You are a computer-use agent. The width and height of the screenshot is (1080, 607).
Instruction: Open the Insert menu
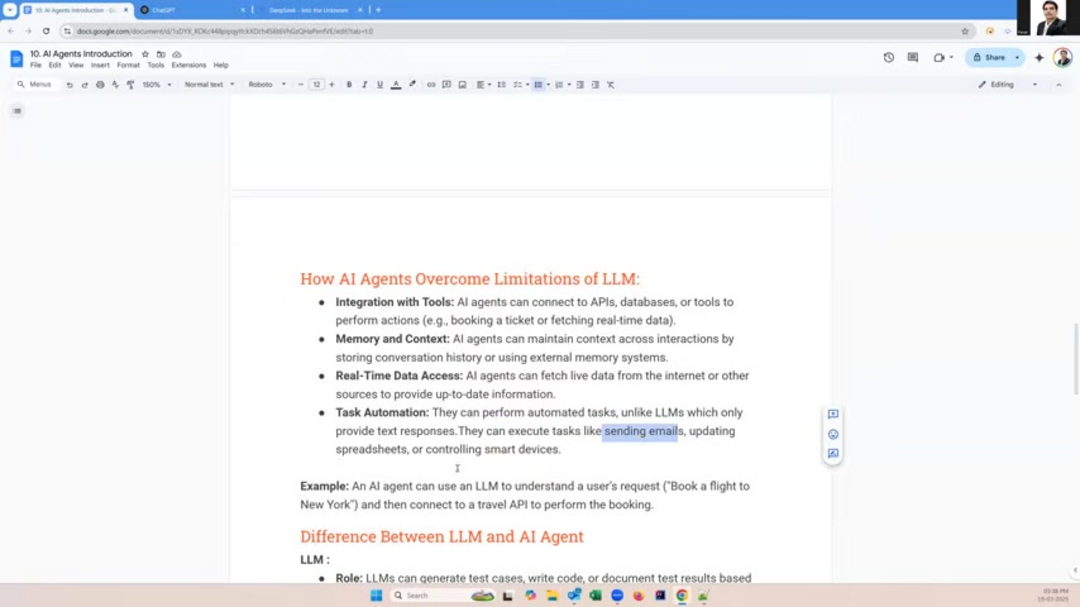coord(100,65)
